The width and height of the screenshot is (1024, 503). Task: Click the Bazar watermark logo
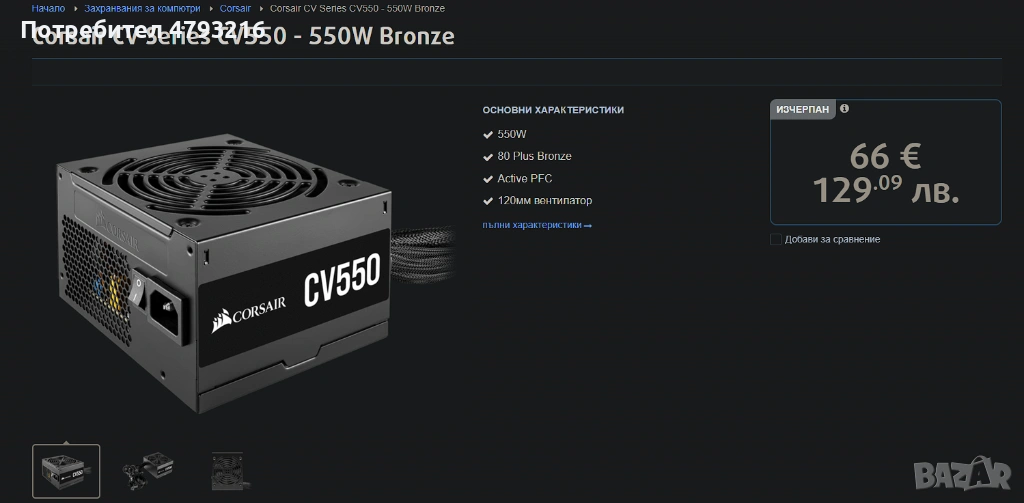(x=963, y=473)
